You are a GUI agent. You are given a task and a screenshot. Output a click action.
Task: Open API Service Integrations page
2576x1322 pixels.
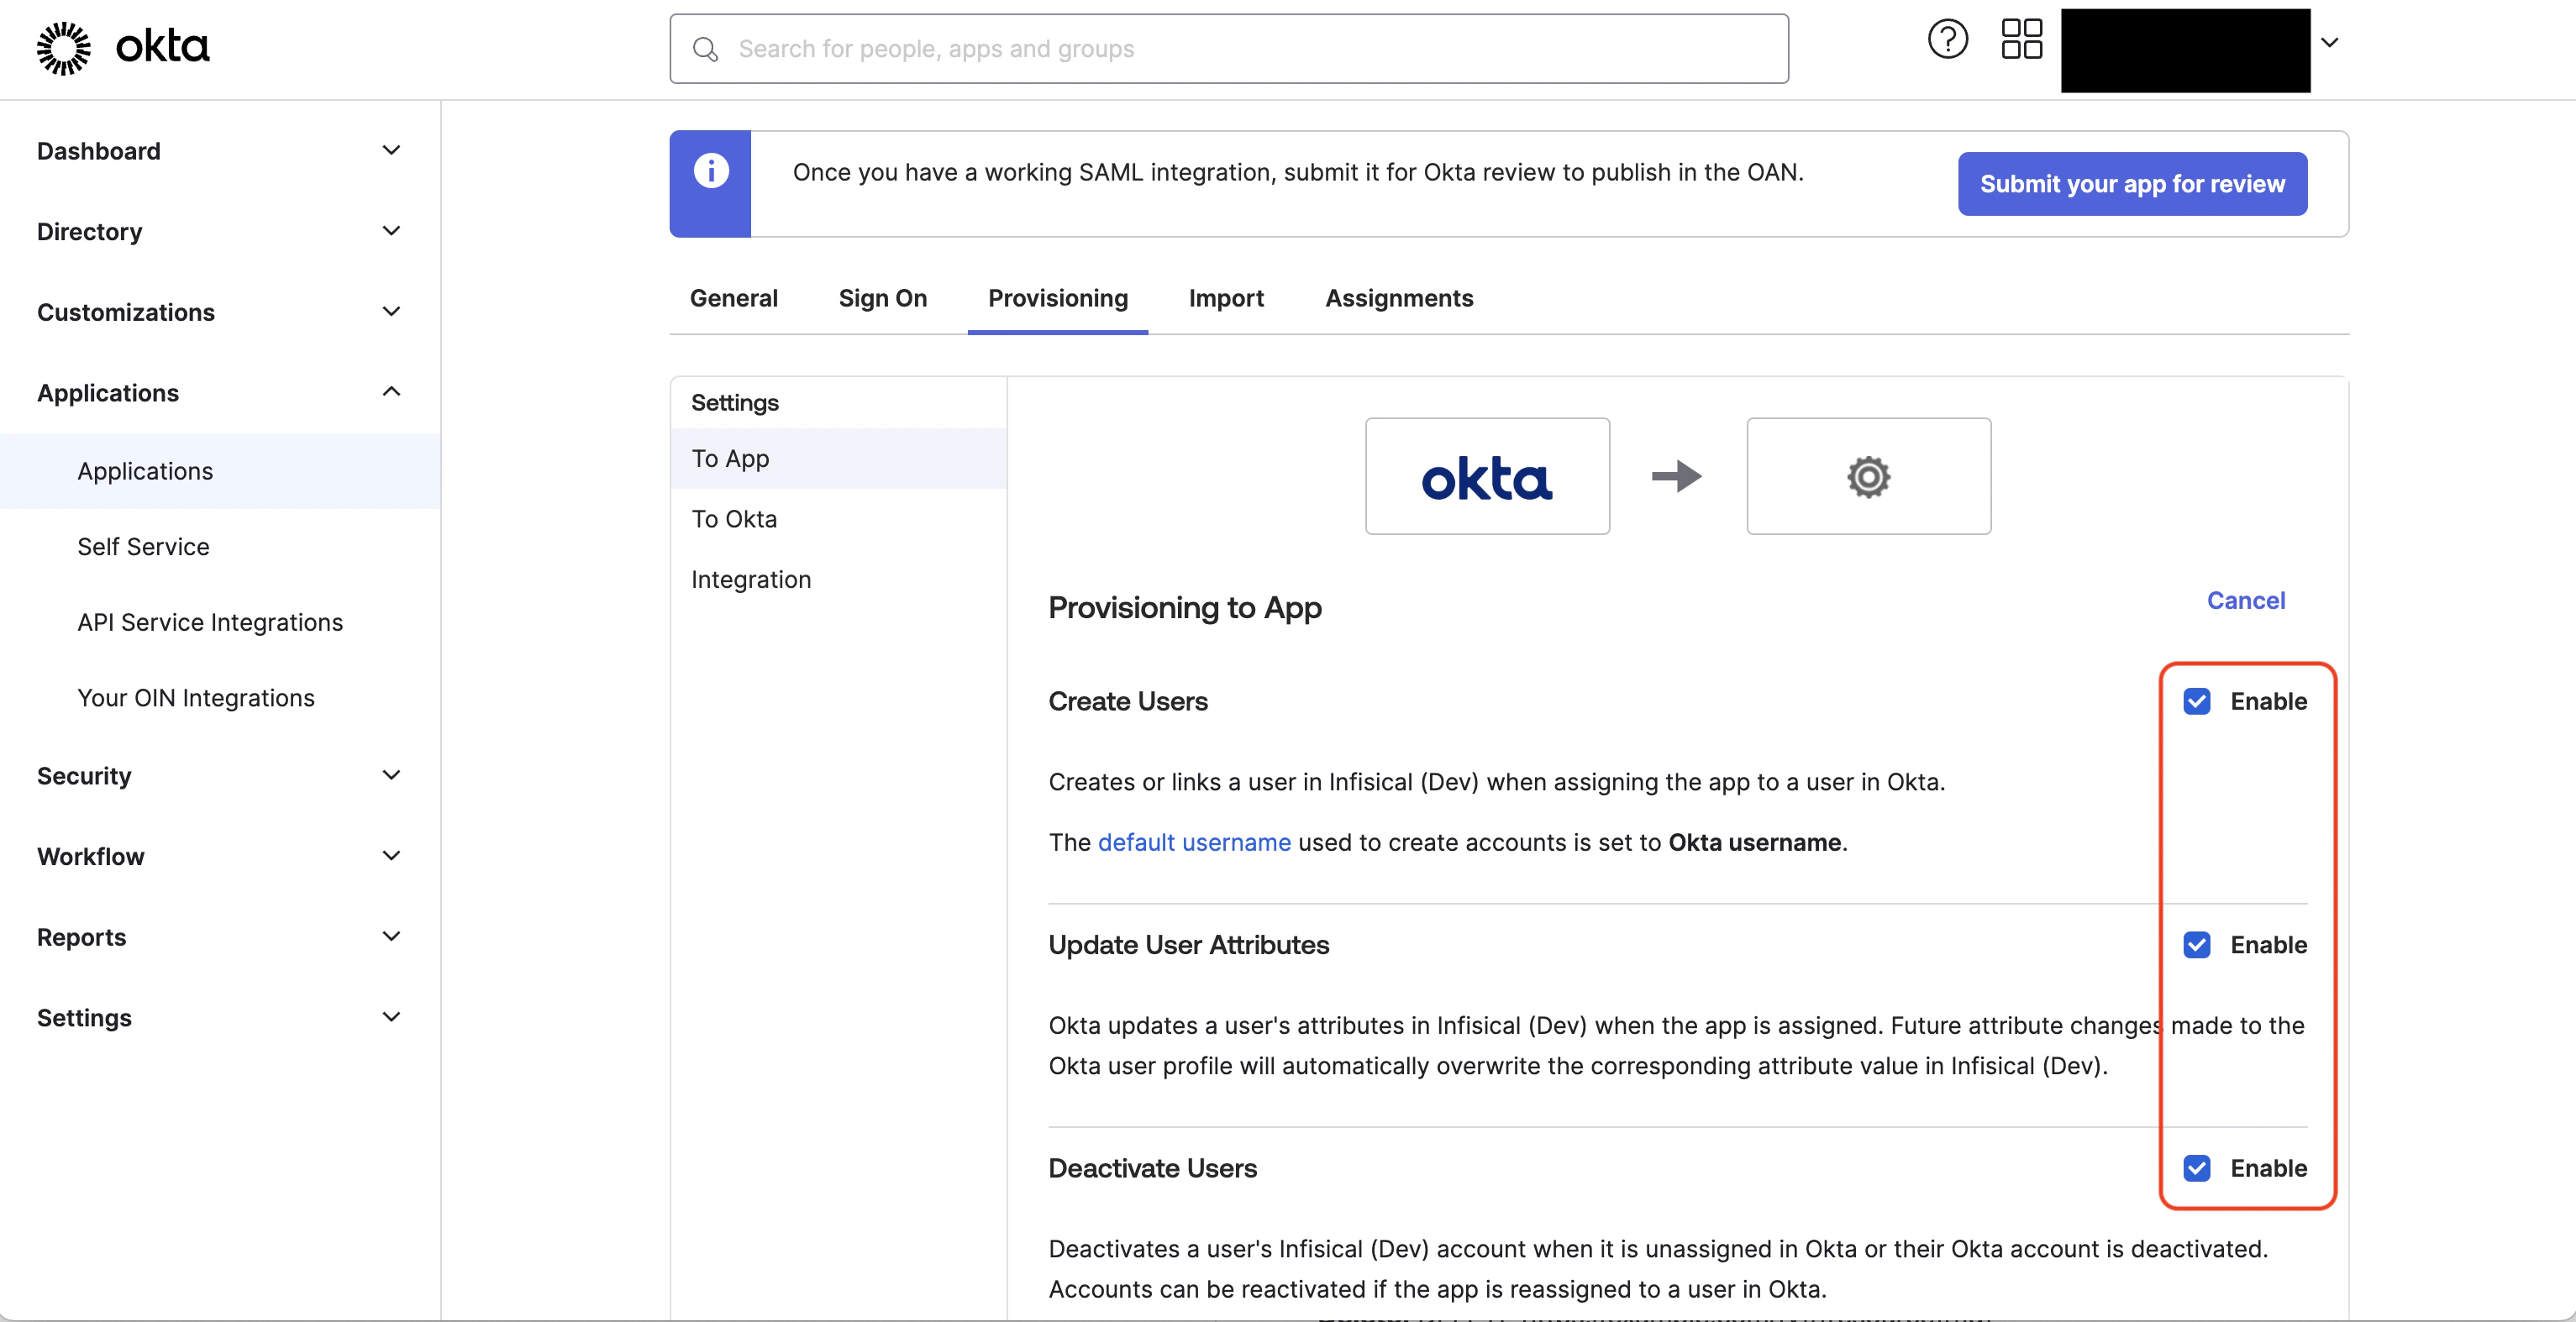click(220, 622)
